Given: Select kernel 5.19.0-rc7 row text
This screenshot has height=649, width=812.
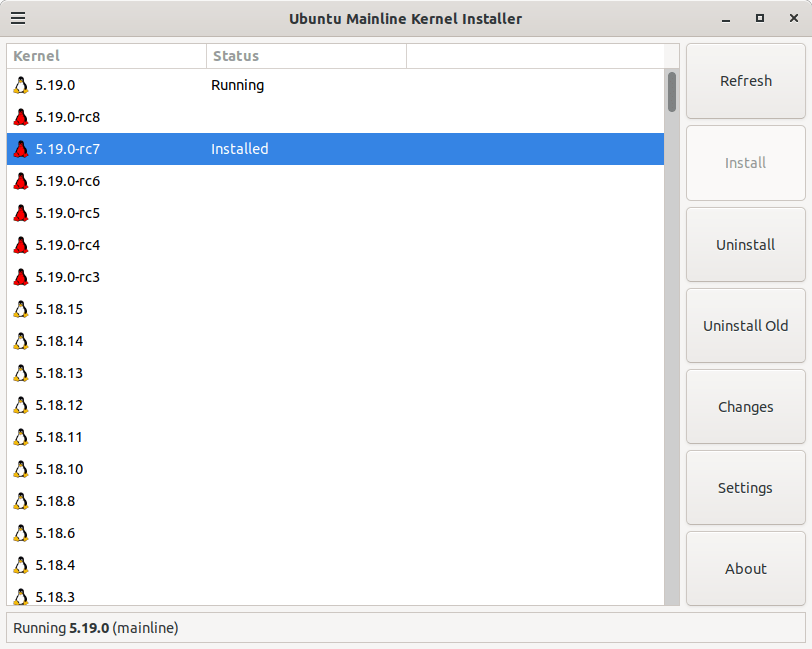Looking at the screenshot, I should (x=67, y=149).
